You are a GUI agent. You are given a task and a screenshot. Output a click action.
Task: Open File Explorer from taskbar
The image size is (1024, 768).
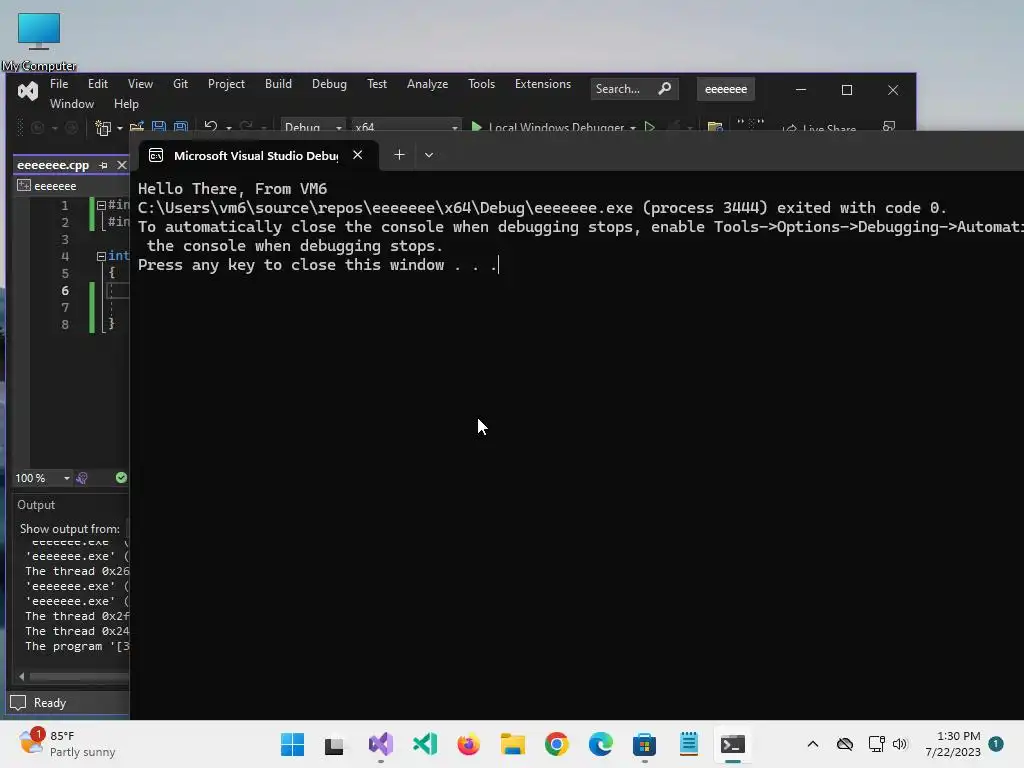513,744
